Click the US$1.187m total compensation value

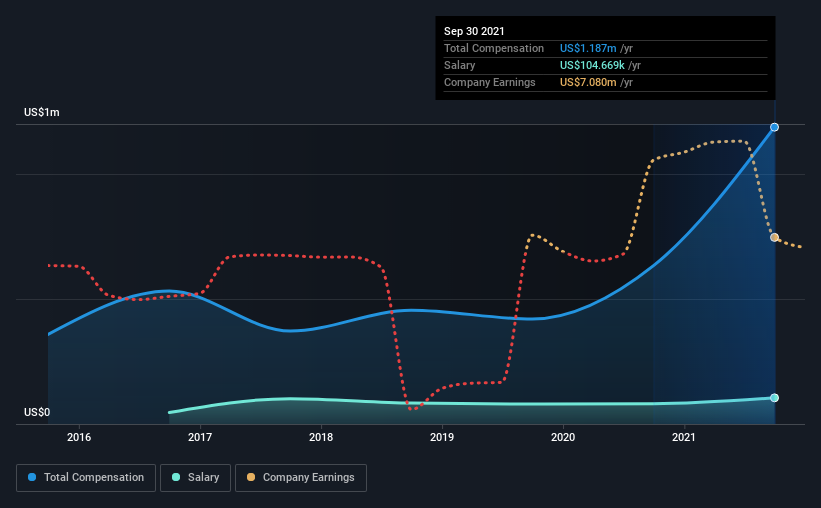[588, 48]
